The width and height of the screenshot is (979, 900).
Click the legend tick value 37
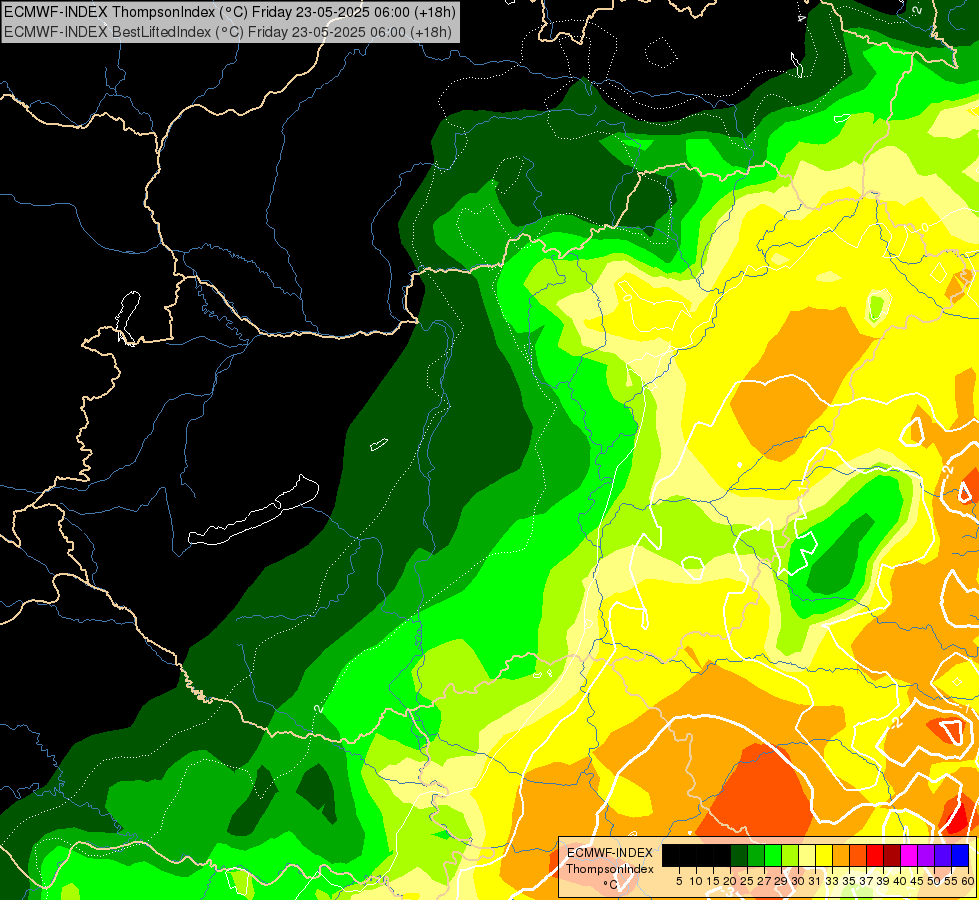tap(866, 881)
